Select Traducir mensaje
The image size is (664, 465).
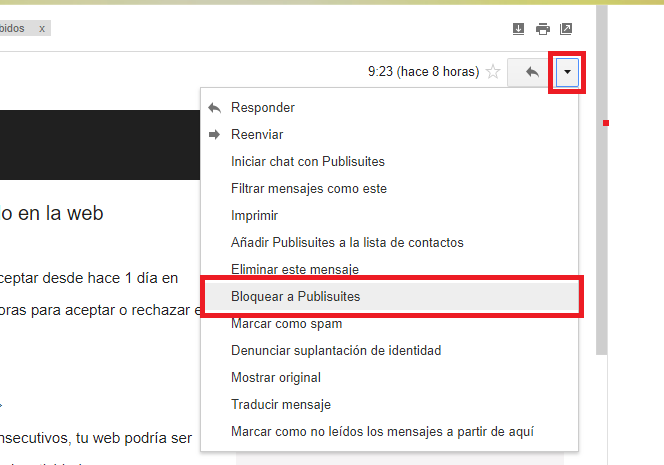tap(280, 405)
